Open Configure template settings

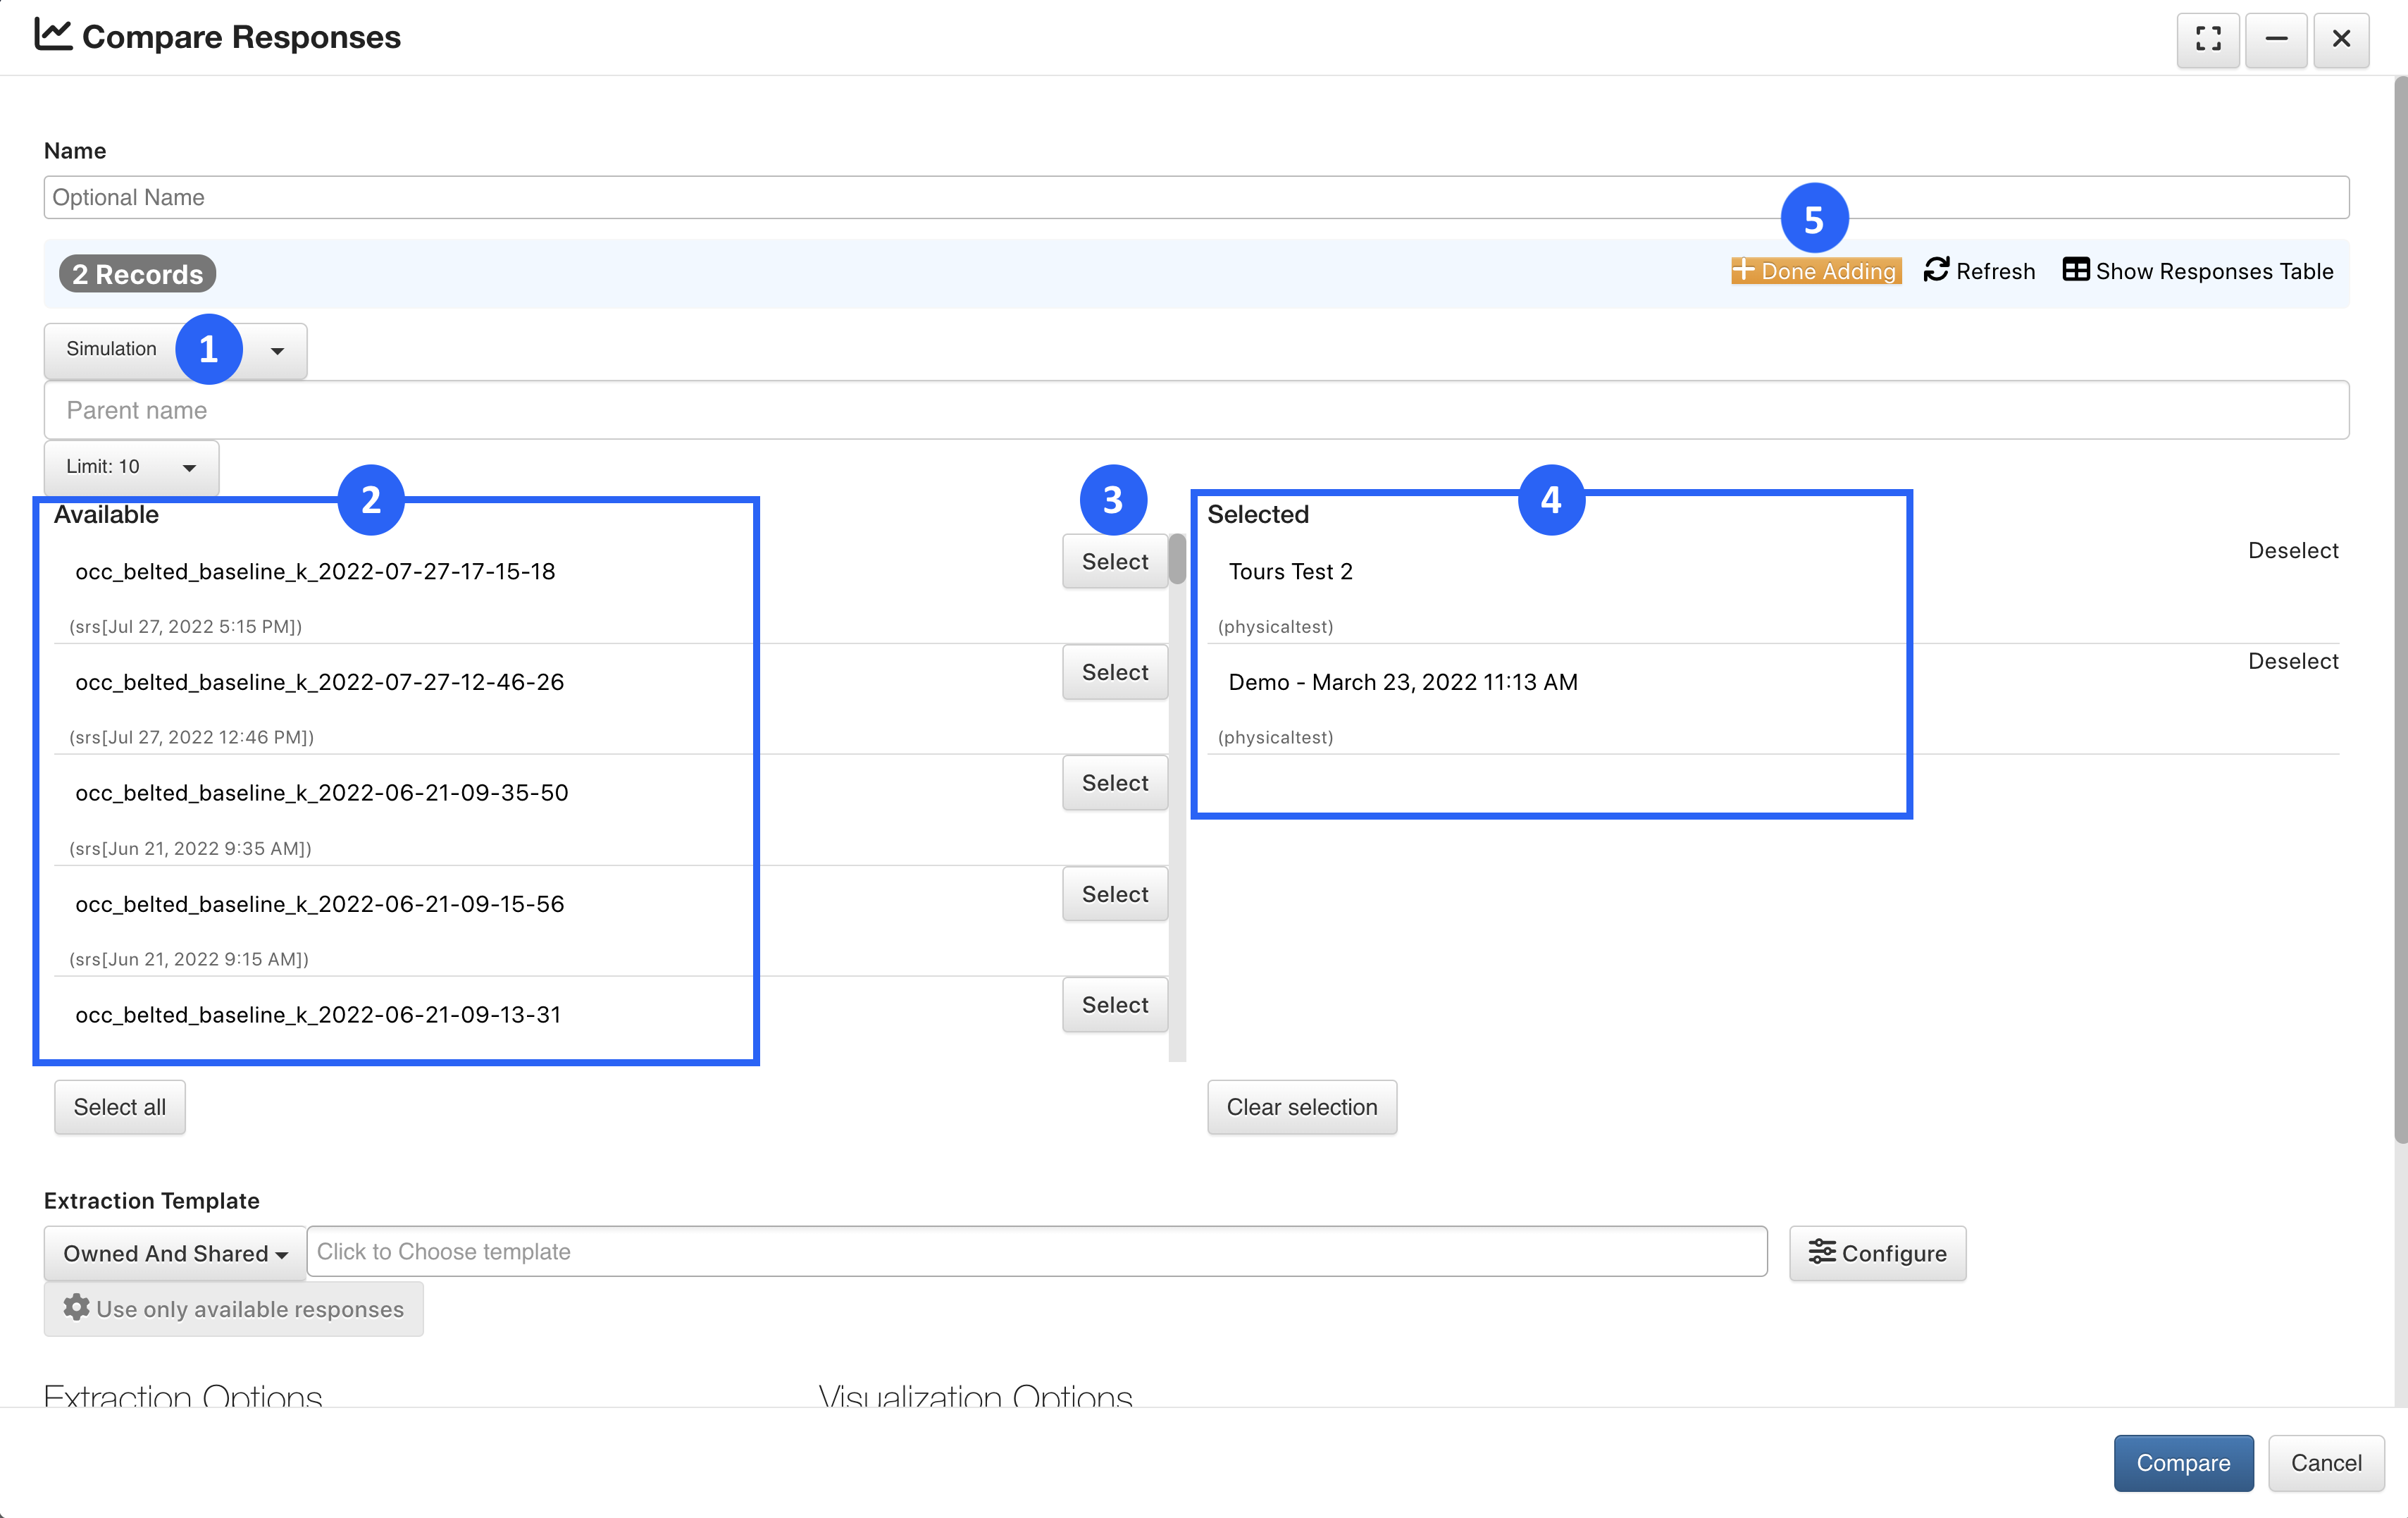click(x=1877, y=1254)
